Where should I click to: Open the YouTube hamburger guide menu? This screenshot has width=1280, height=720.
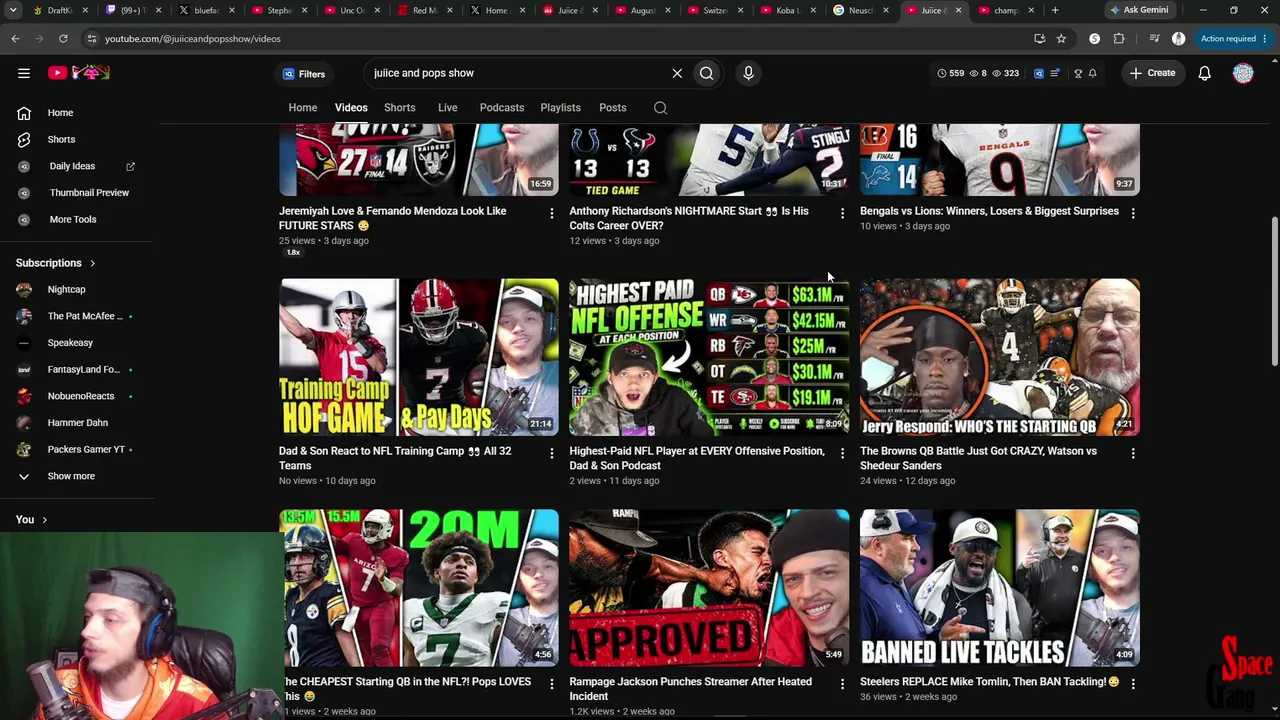click(24, 73)
